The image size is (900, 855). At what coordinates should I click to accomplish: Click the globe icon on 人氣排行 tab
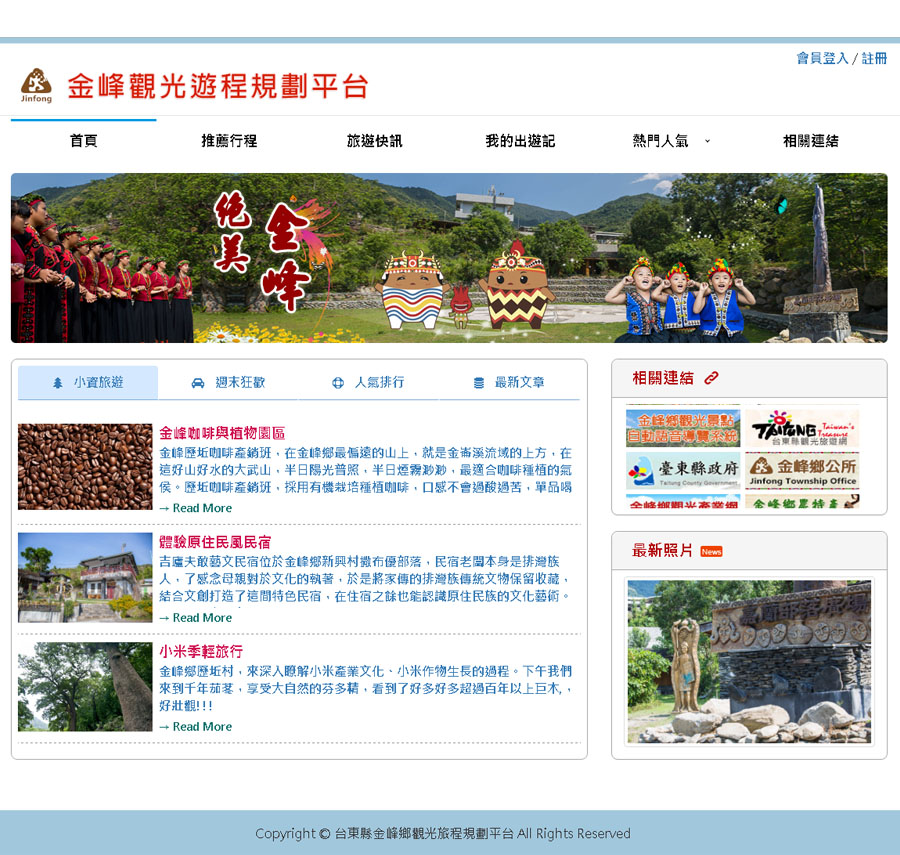point(338,383)
